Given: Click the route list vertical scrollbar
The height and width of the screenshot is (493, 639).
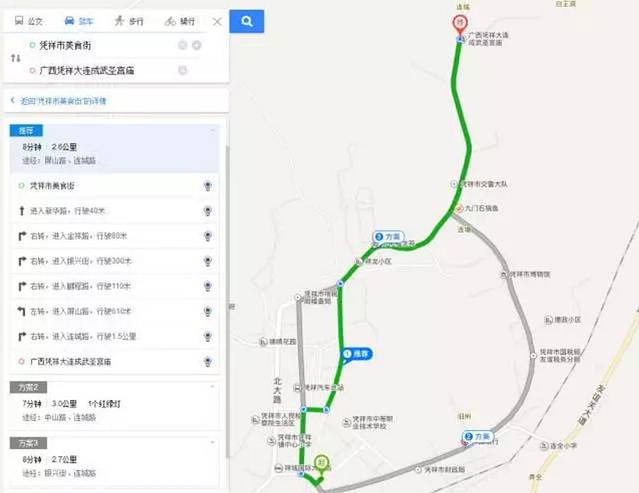Looking at the screenshot, I should click(x=227, y=302).
